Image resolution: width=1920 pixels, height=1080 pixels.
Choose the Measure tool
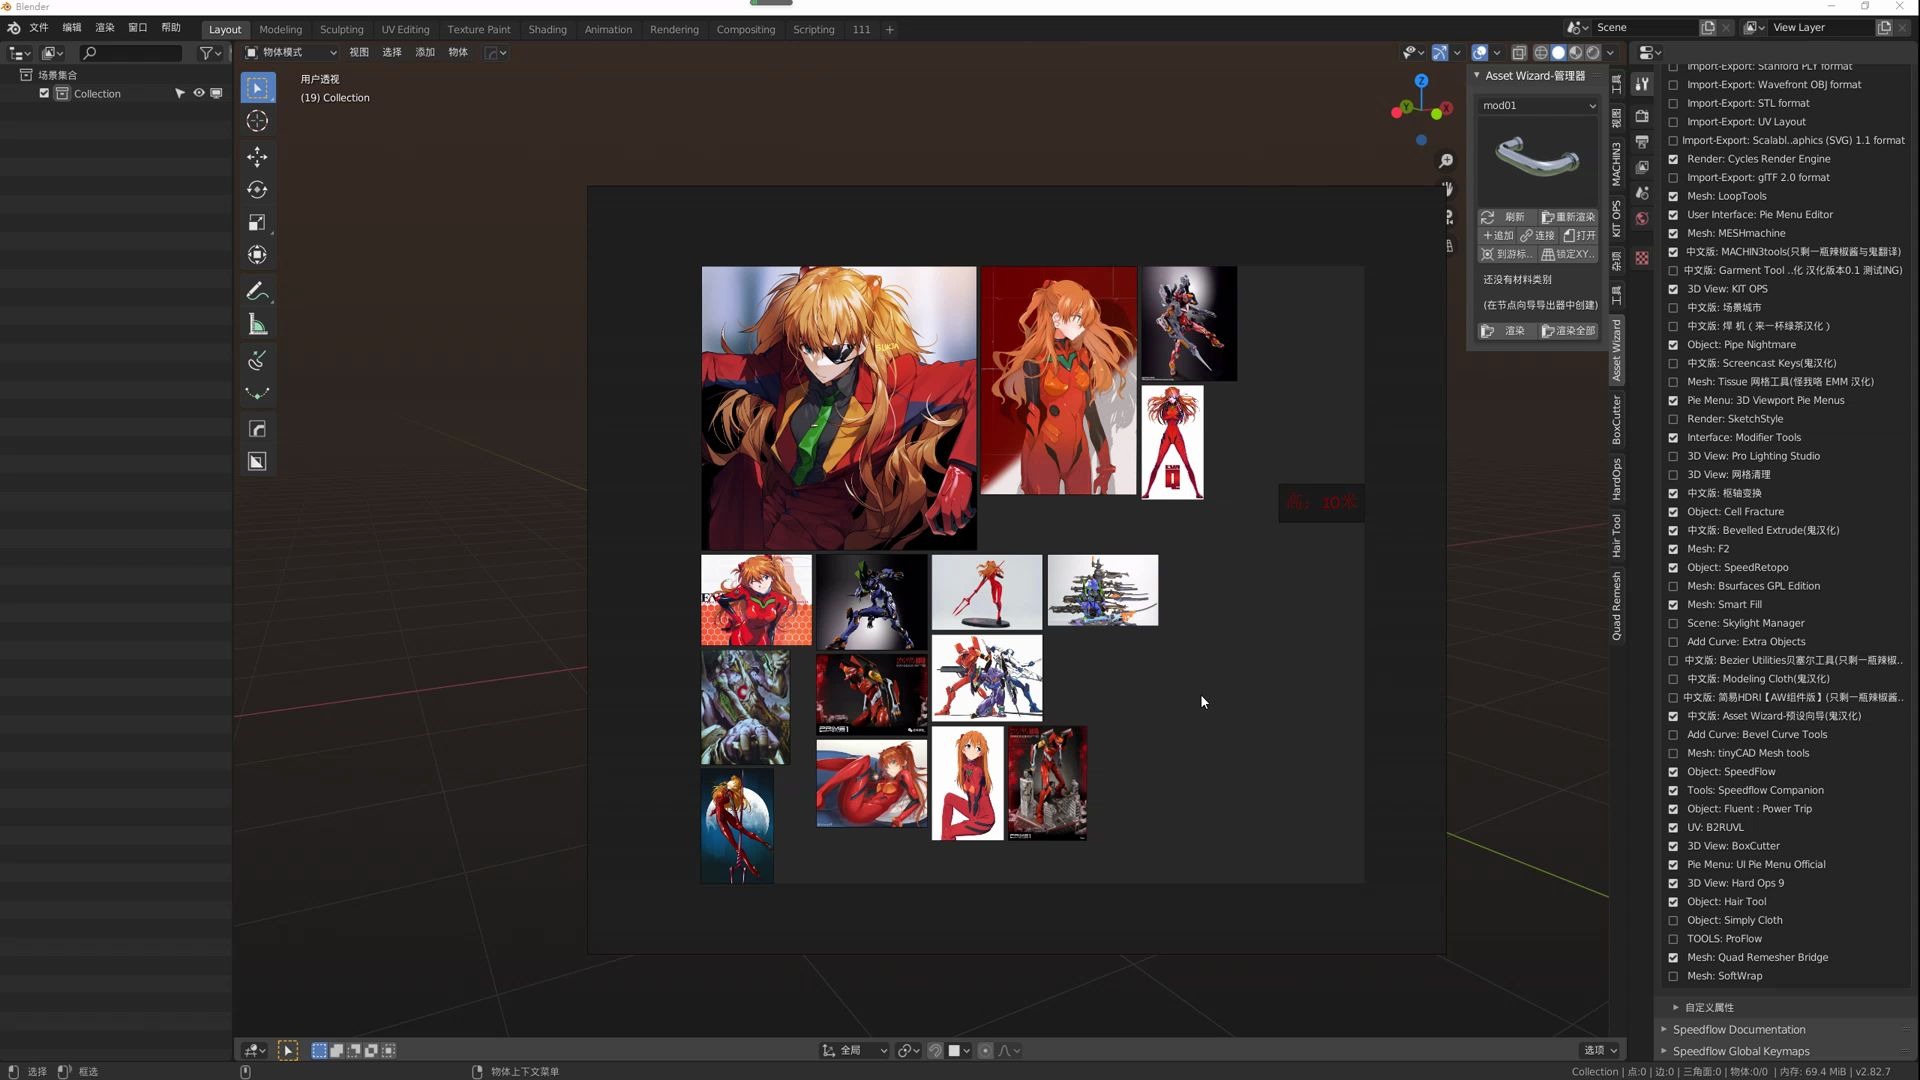pos(257,324)
